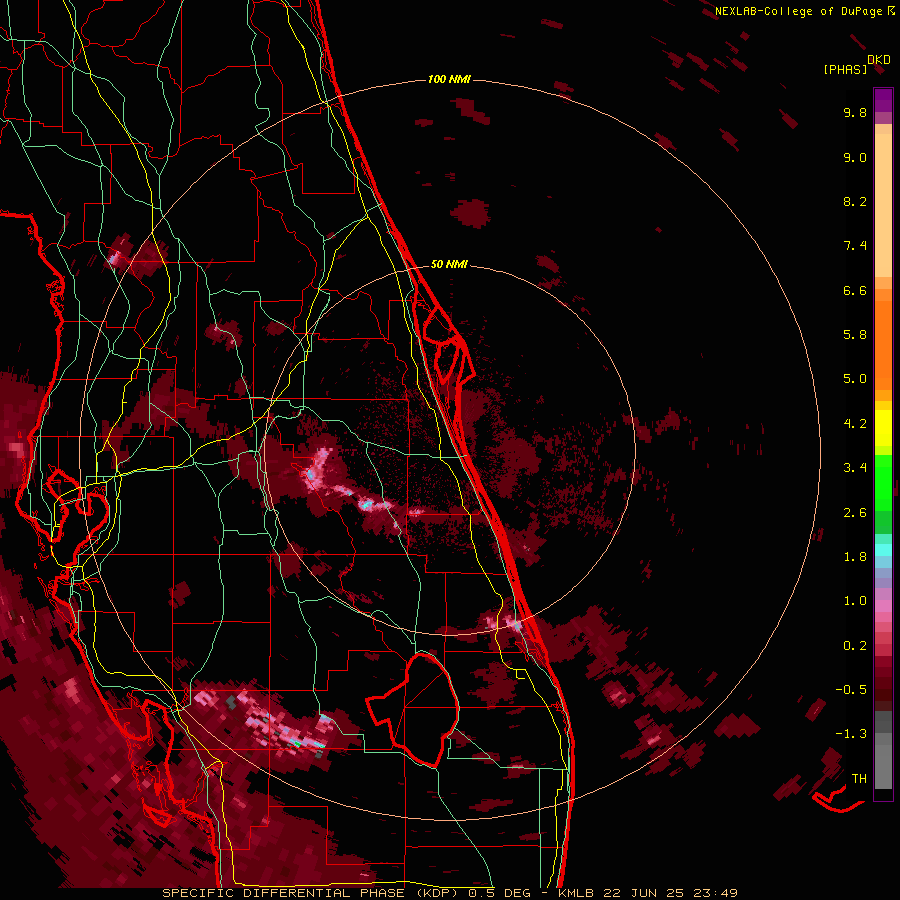Click the SPECIFIC DIFFERENTIAL PHASE caption text
Image resolution: width=900 pixels, height=900 pixels.
coord(284,893)
